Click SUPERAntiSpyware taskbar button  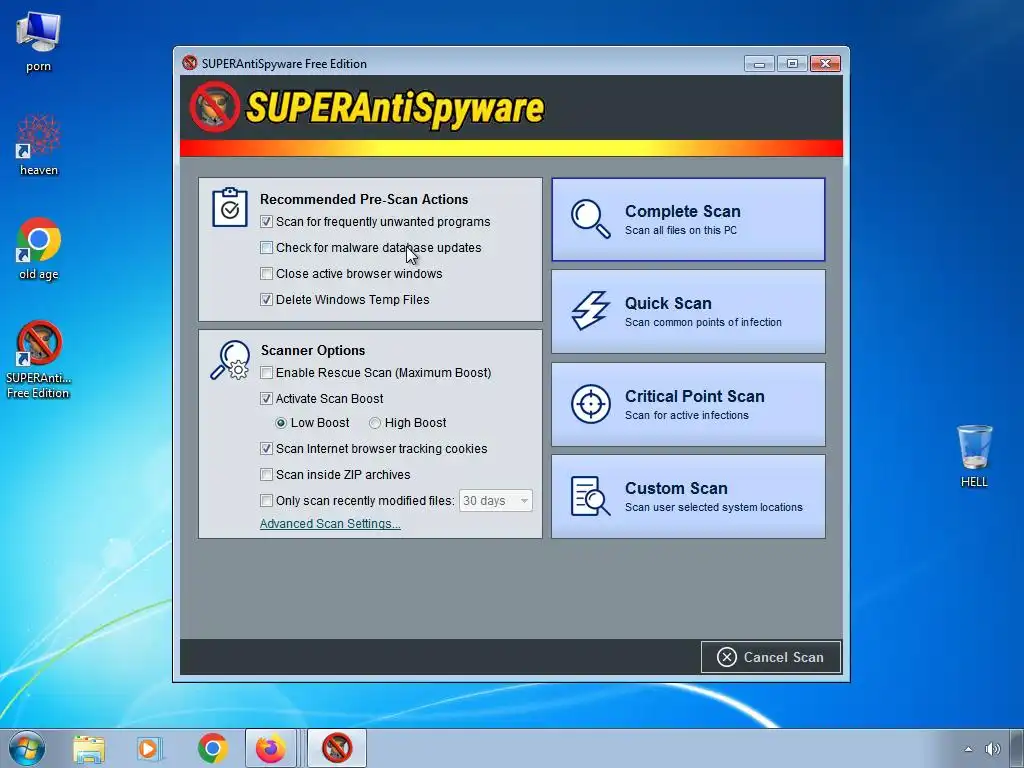(x=337, y=748)
